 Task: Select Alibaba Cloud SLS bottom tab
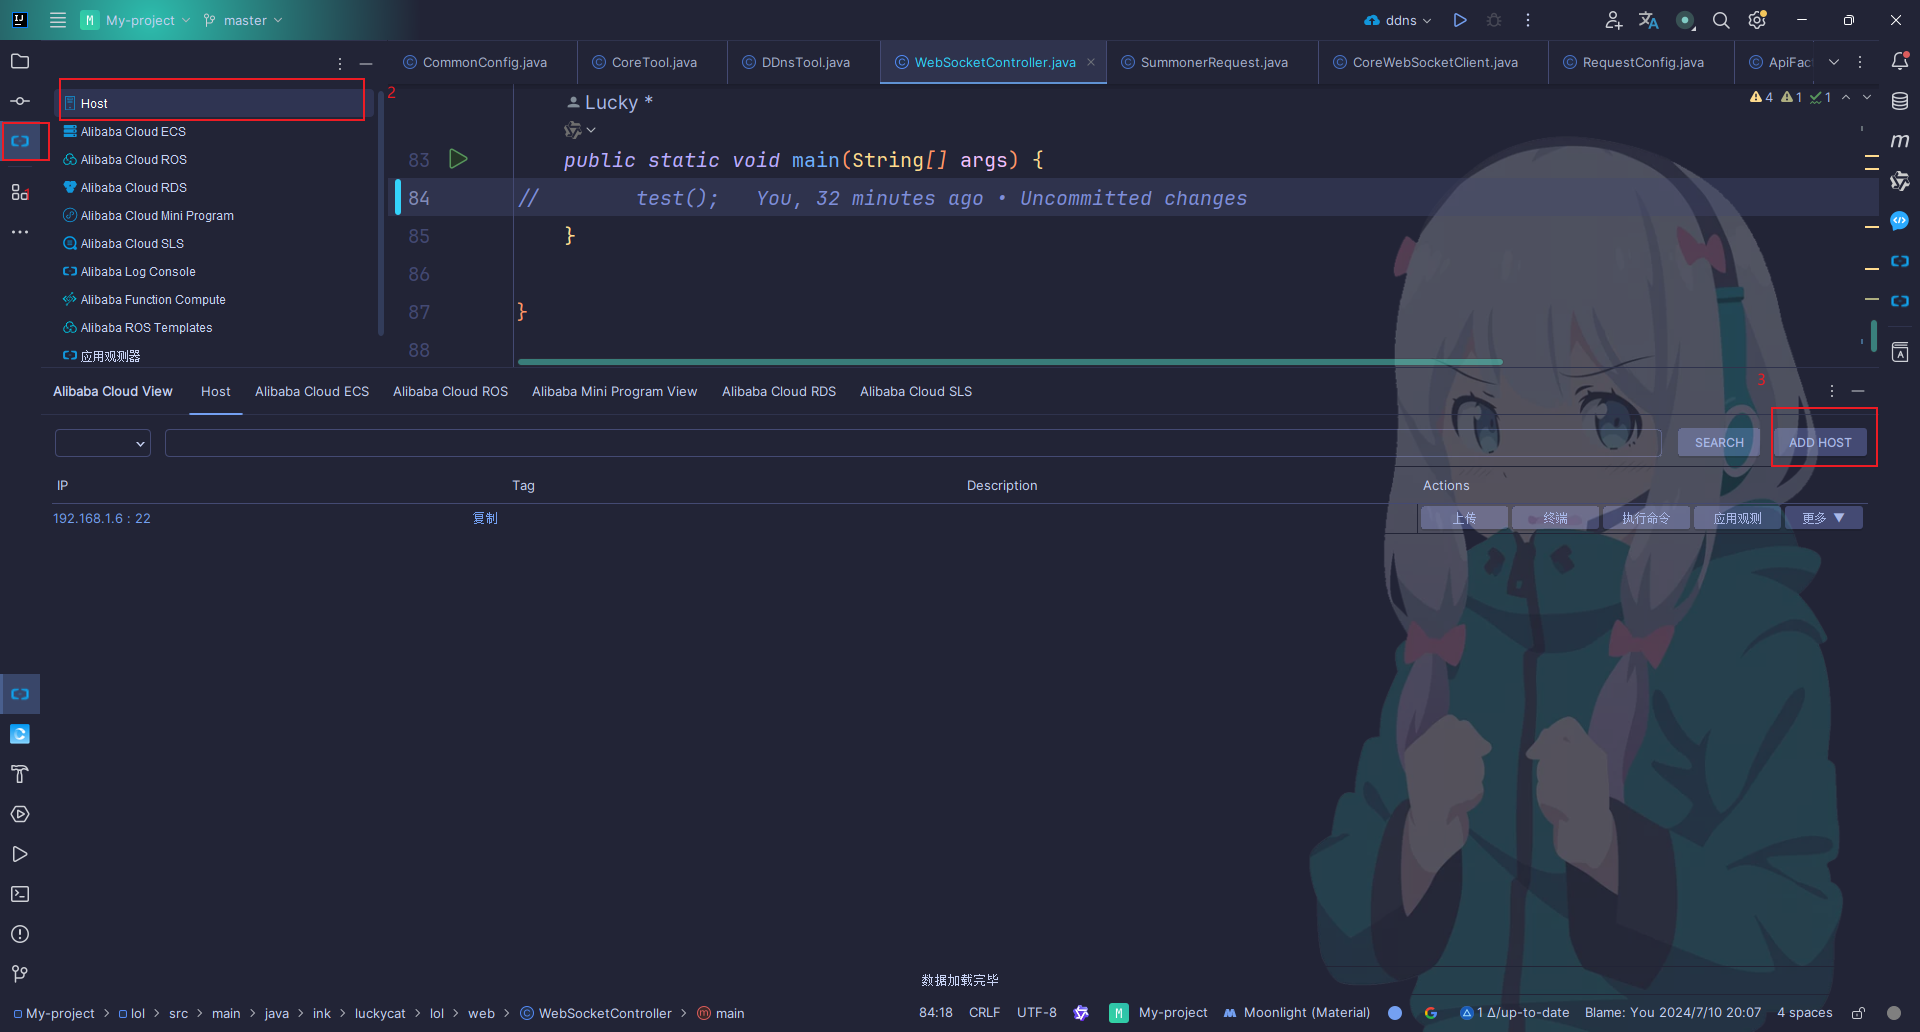click(916, 391)
